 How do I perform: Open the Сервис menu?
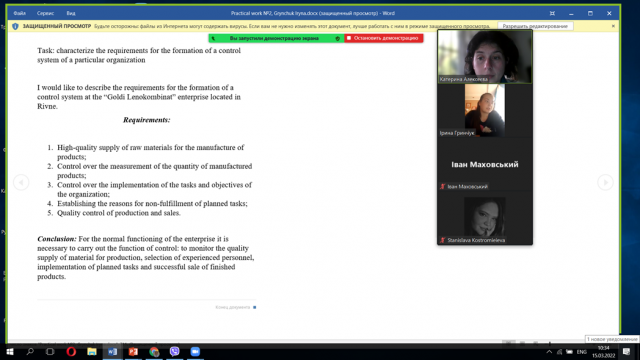pyautogui.click(x=45, y=13)
